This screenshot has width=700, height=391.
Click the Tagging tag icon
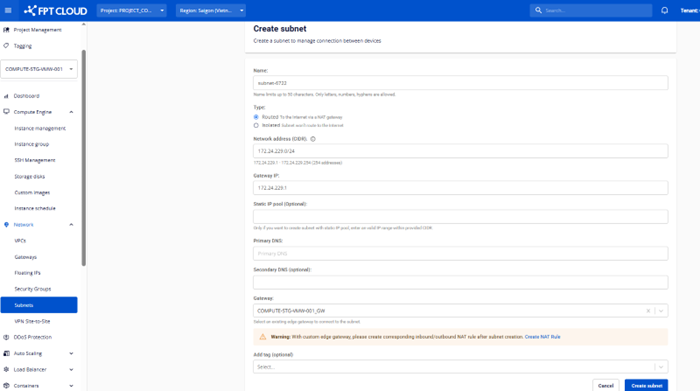pyautogui.click(x=6, y=46)
